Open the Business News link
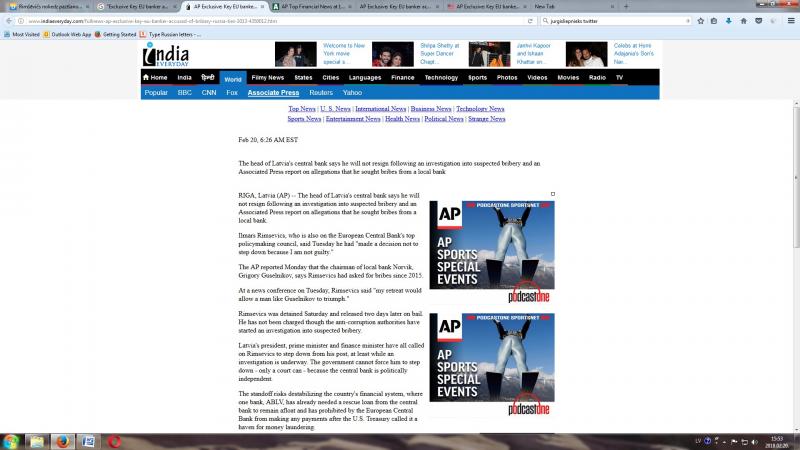Image resolution: width=800 pixels, height=450 pixels. click(430, 108)
